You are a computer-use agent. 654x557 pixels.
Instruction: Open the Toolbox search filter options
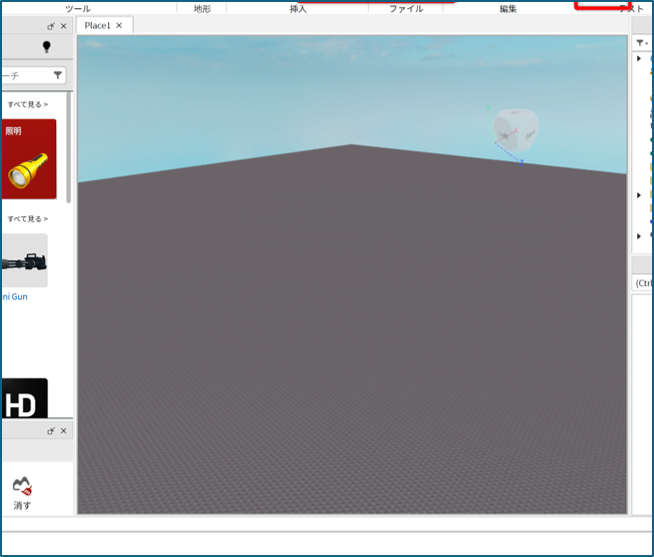[58, 75]
